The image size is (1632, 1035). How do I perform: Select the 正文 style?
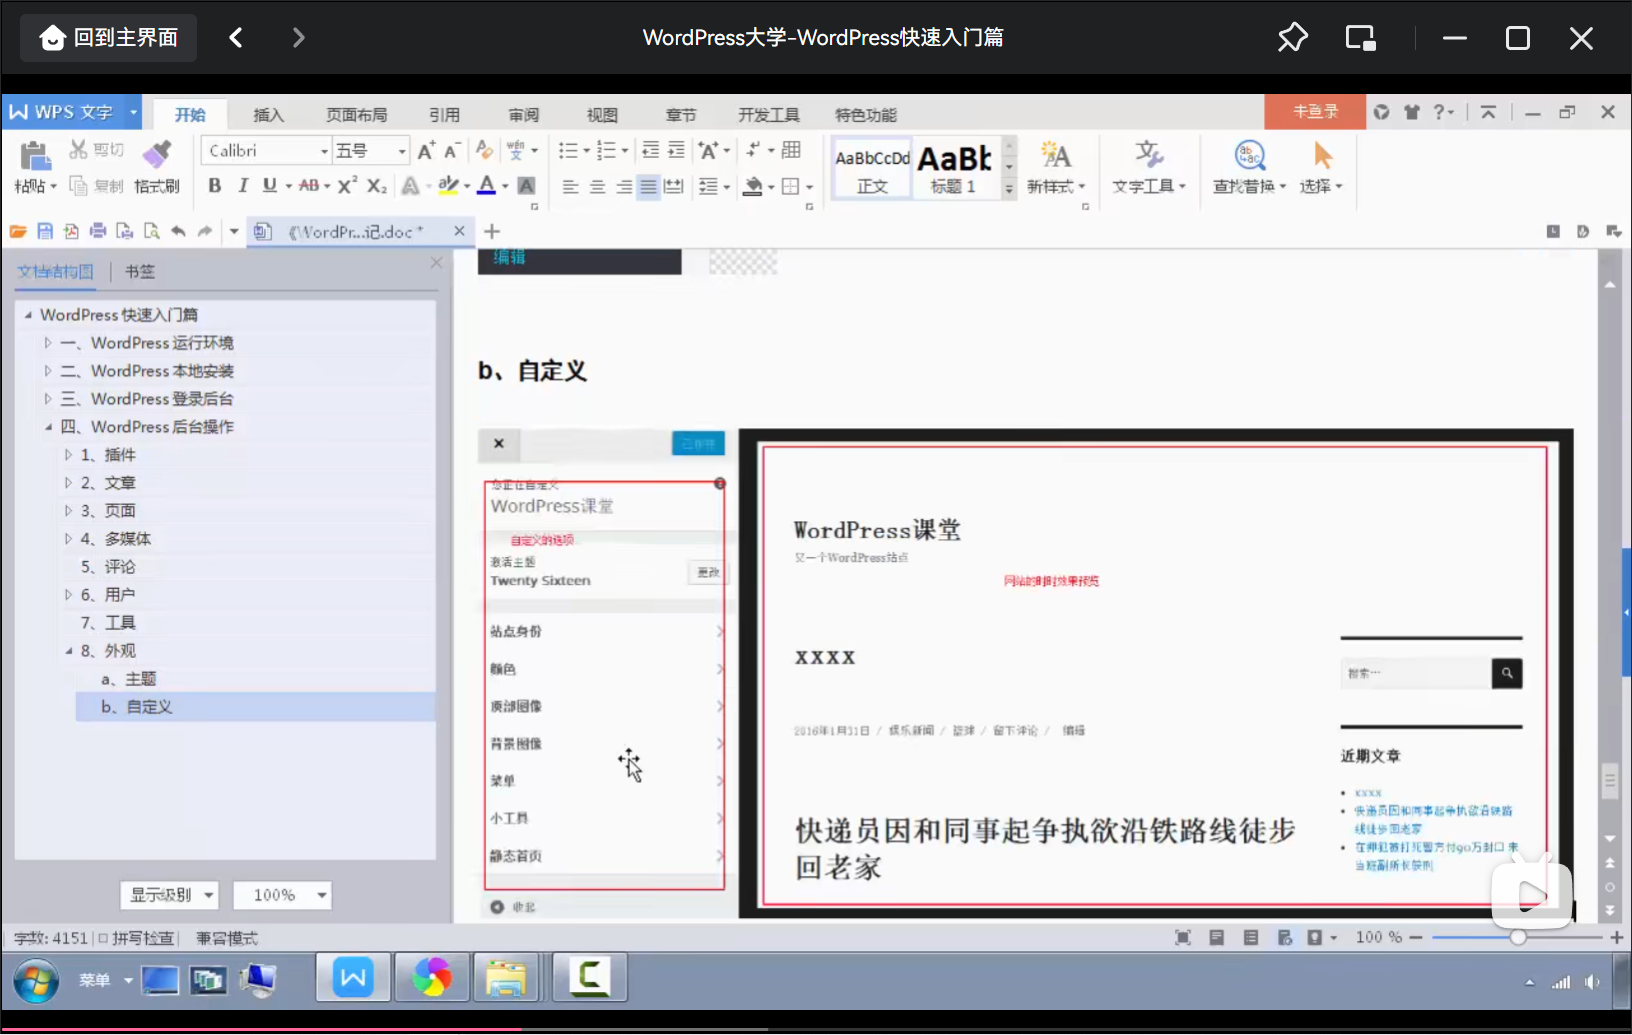[x=872, y=168]
